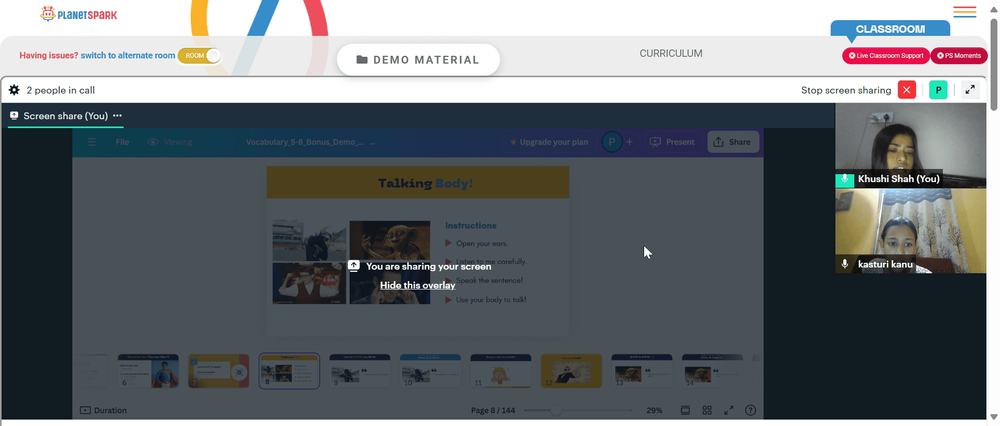The height and width of the screenshot is (426, 1000).
Task: Toggle the ROOM alternate room switch
Action: tap(200, 55)
